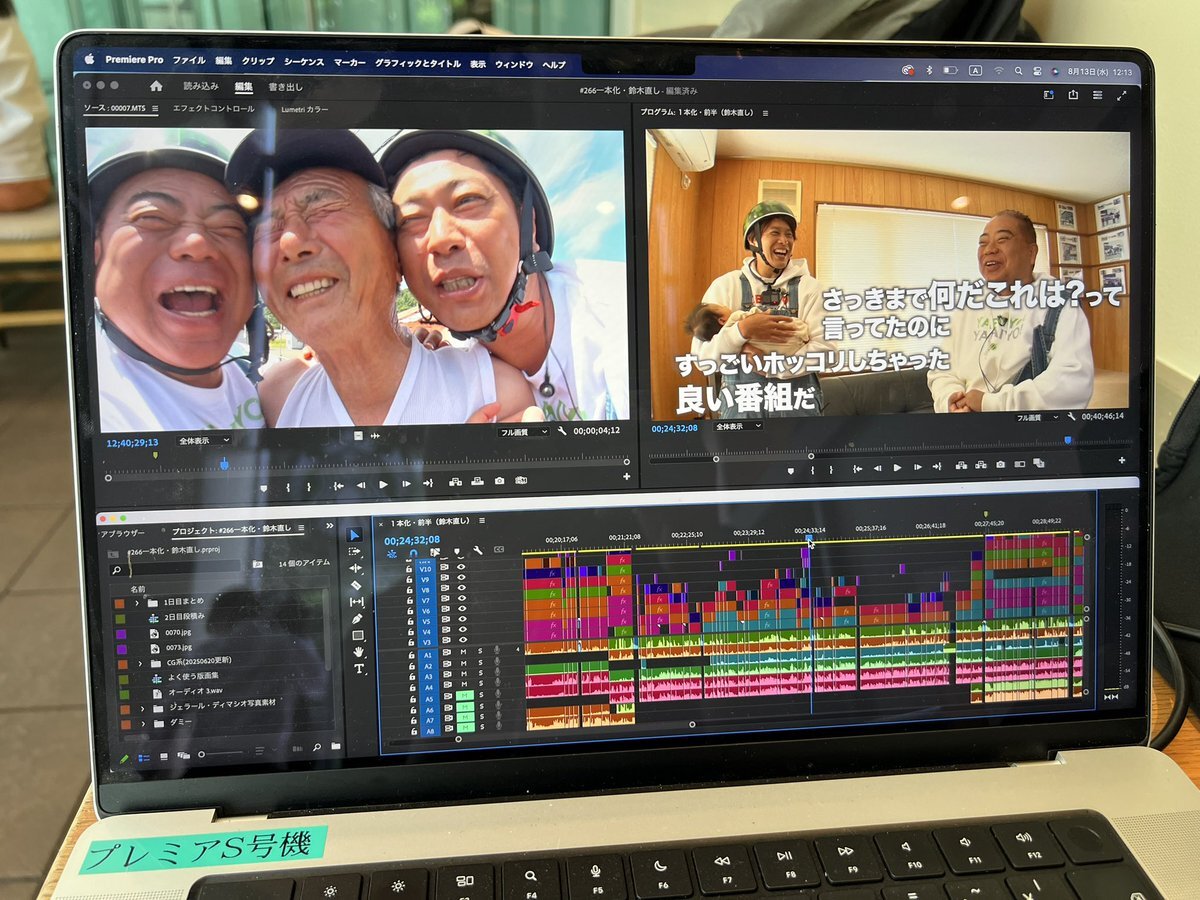Select the Rectangle tool
The width and height of the screenshot is (1200, 900).
(357, 634)
